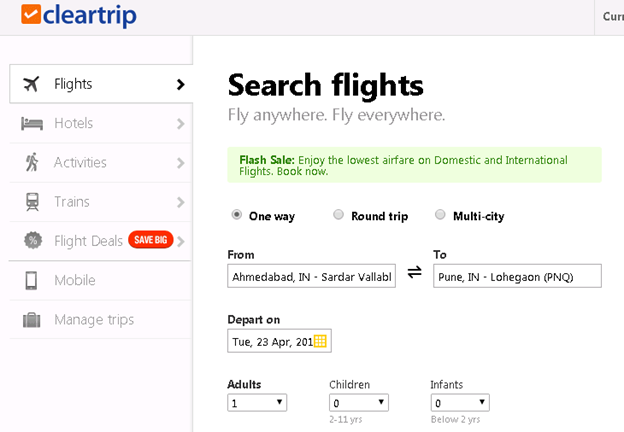Select the One way radio button
This screenshot has width=624, height=432.
237,215
